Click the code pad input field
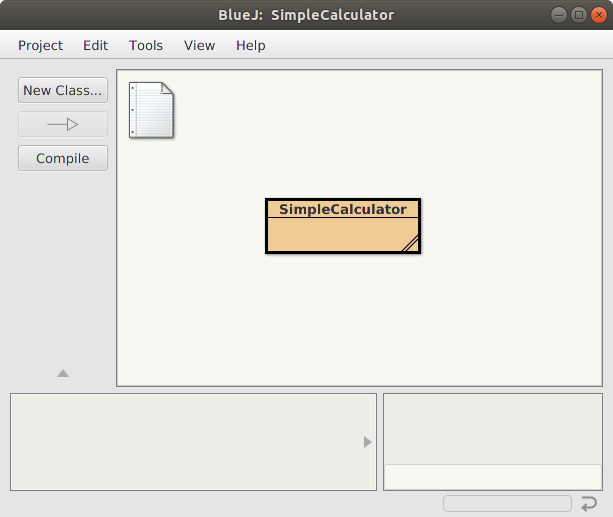This screenshot has height=517, width=613. coord(493,477)
